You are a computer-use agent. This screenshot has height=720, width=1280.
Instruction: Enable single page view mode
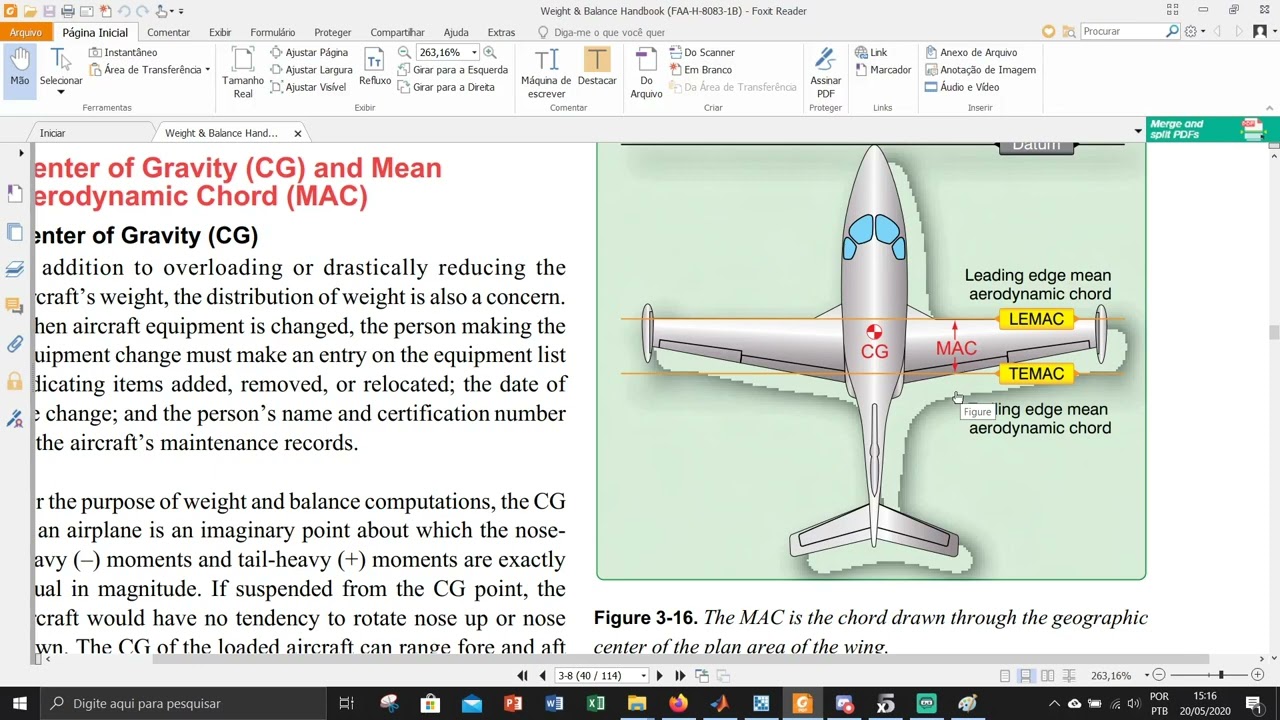(1005, 676)
